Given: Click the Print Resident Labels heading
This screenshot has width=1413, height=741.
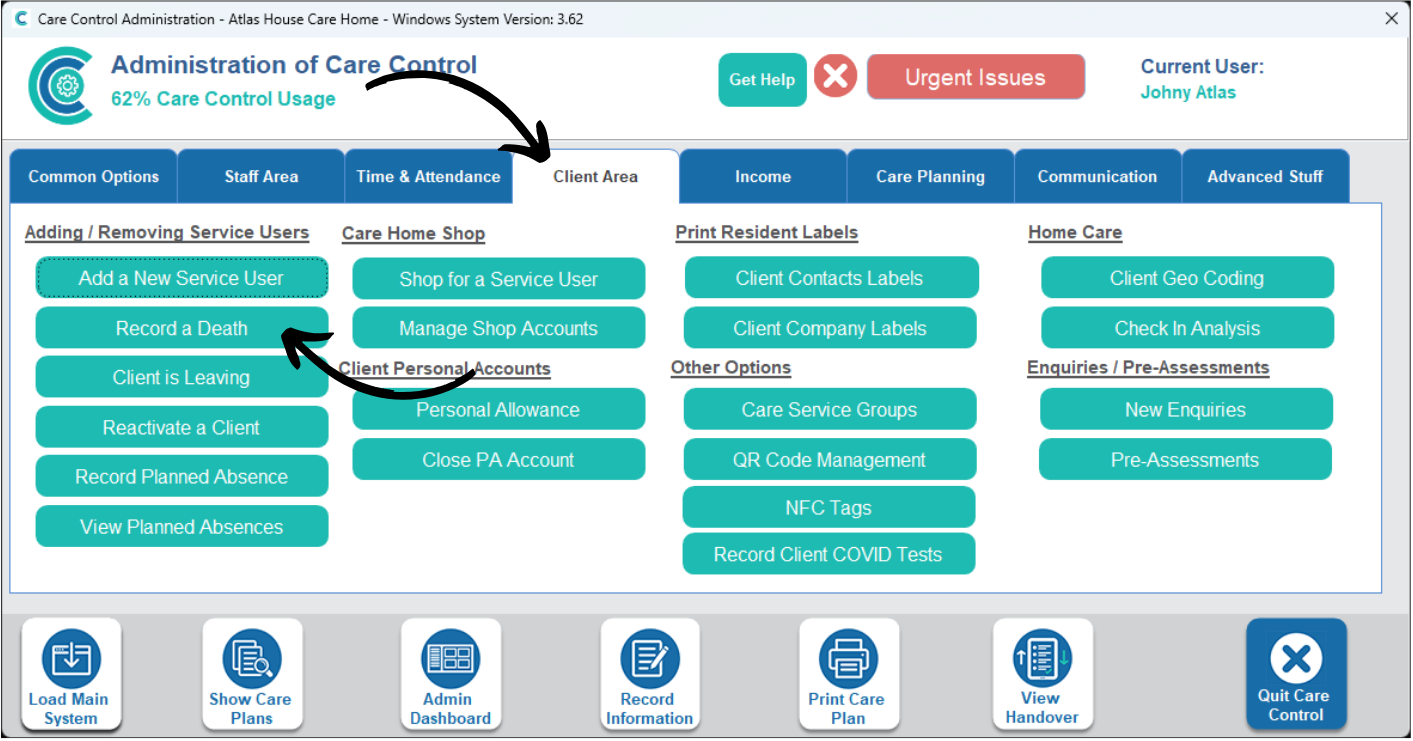Looking at the screenshot, I should click(767, 232).
